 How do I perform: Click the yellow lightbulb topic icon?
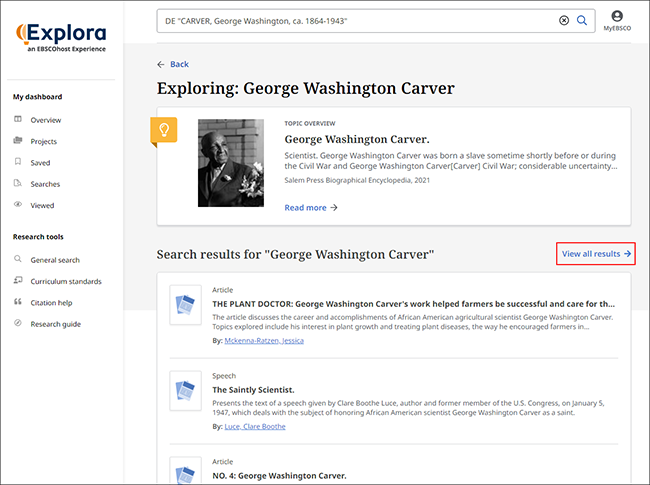click(x=164, y=130)
